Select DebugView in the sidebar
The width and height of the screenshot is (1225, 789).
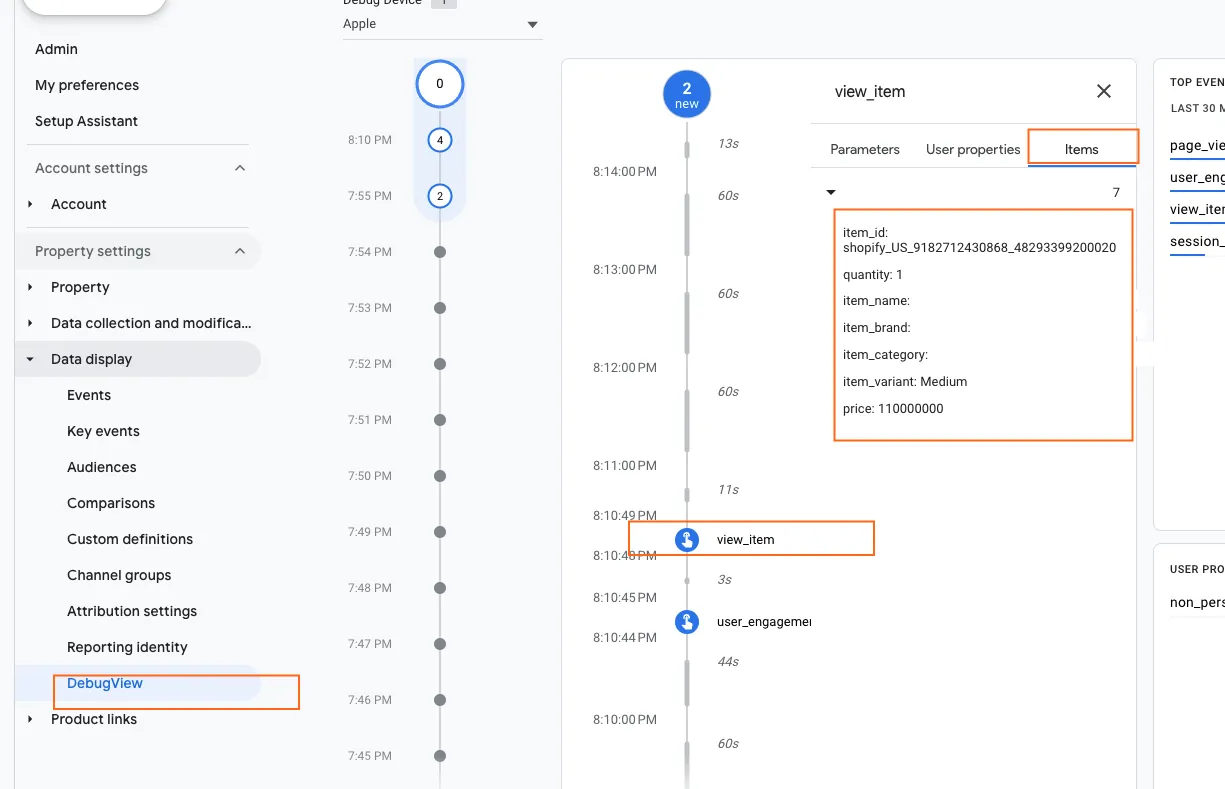pos(105,684)
